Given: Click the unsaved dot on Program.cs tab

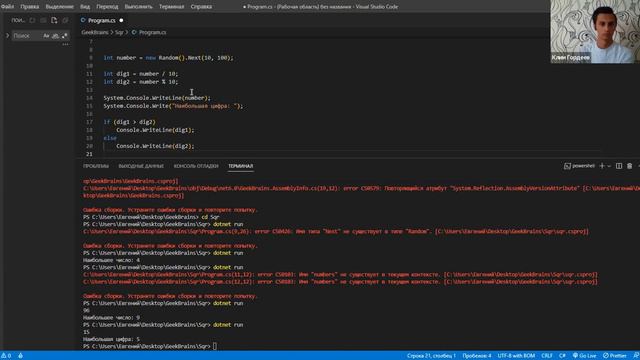Looking at the screenshot, I should (121, 20).
